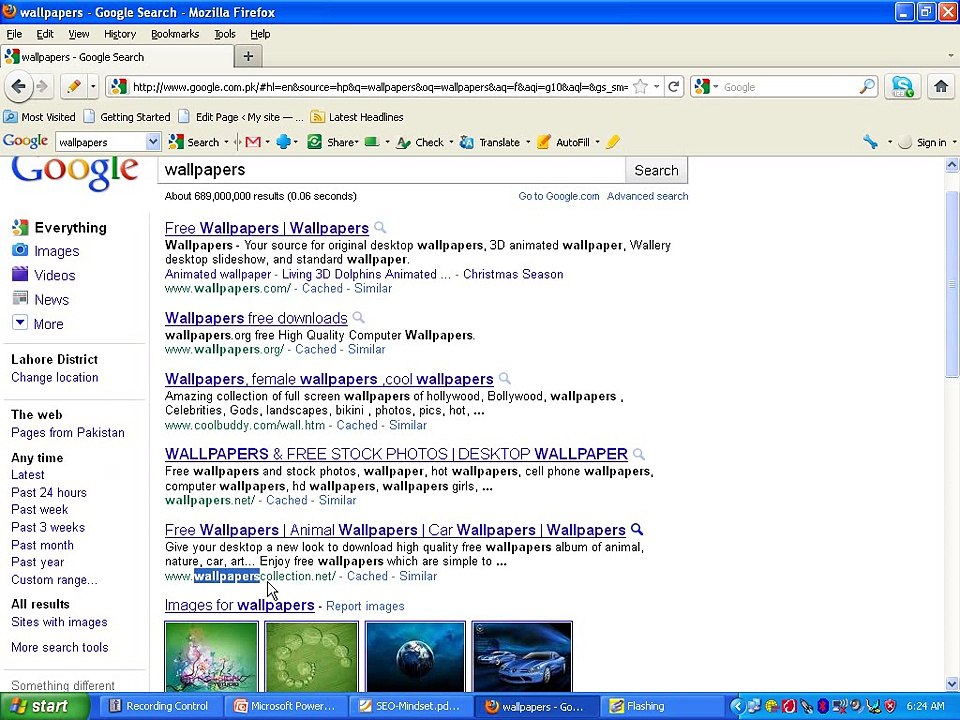
Task: Click the Forward navigation arrow
Action: [42, 87]
